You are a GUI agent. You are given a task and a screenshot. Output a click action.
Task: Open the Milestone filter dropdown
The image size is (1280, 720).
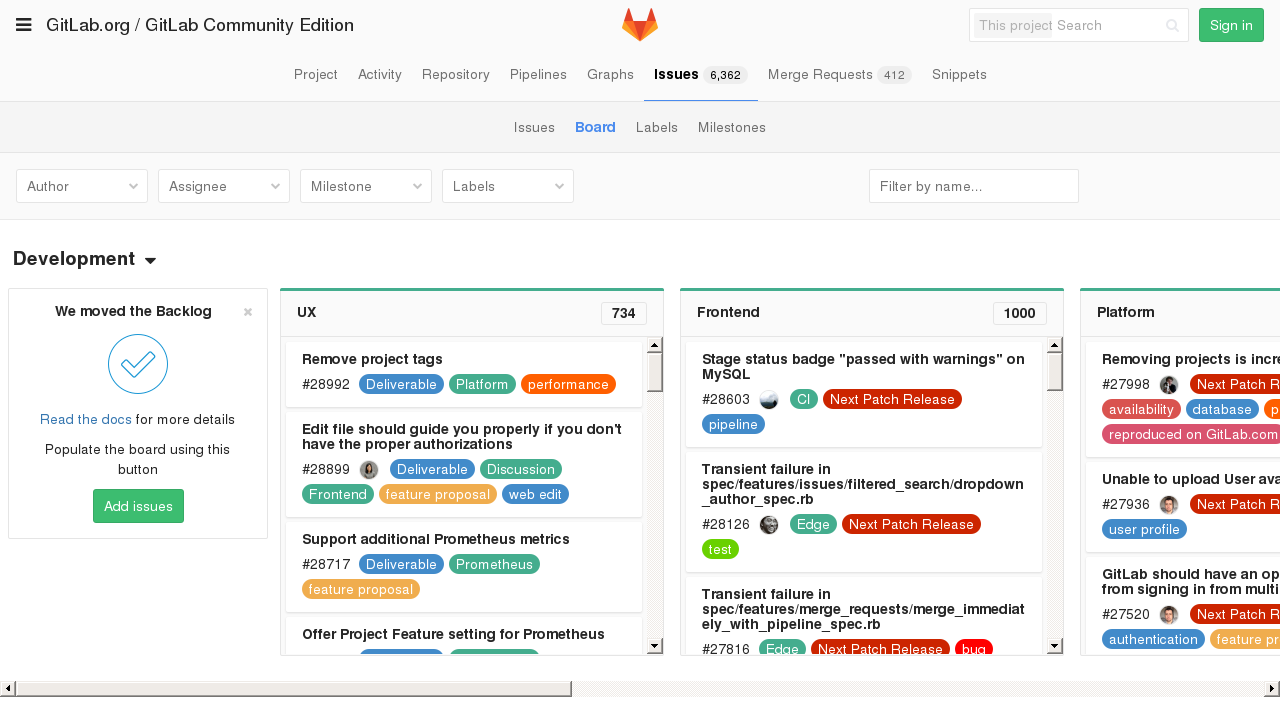[366, 186]
